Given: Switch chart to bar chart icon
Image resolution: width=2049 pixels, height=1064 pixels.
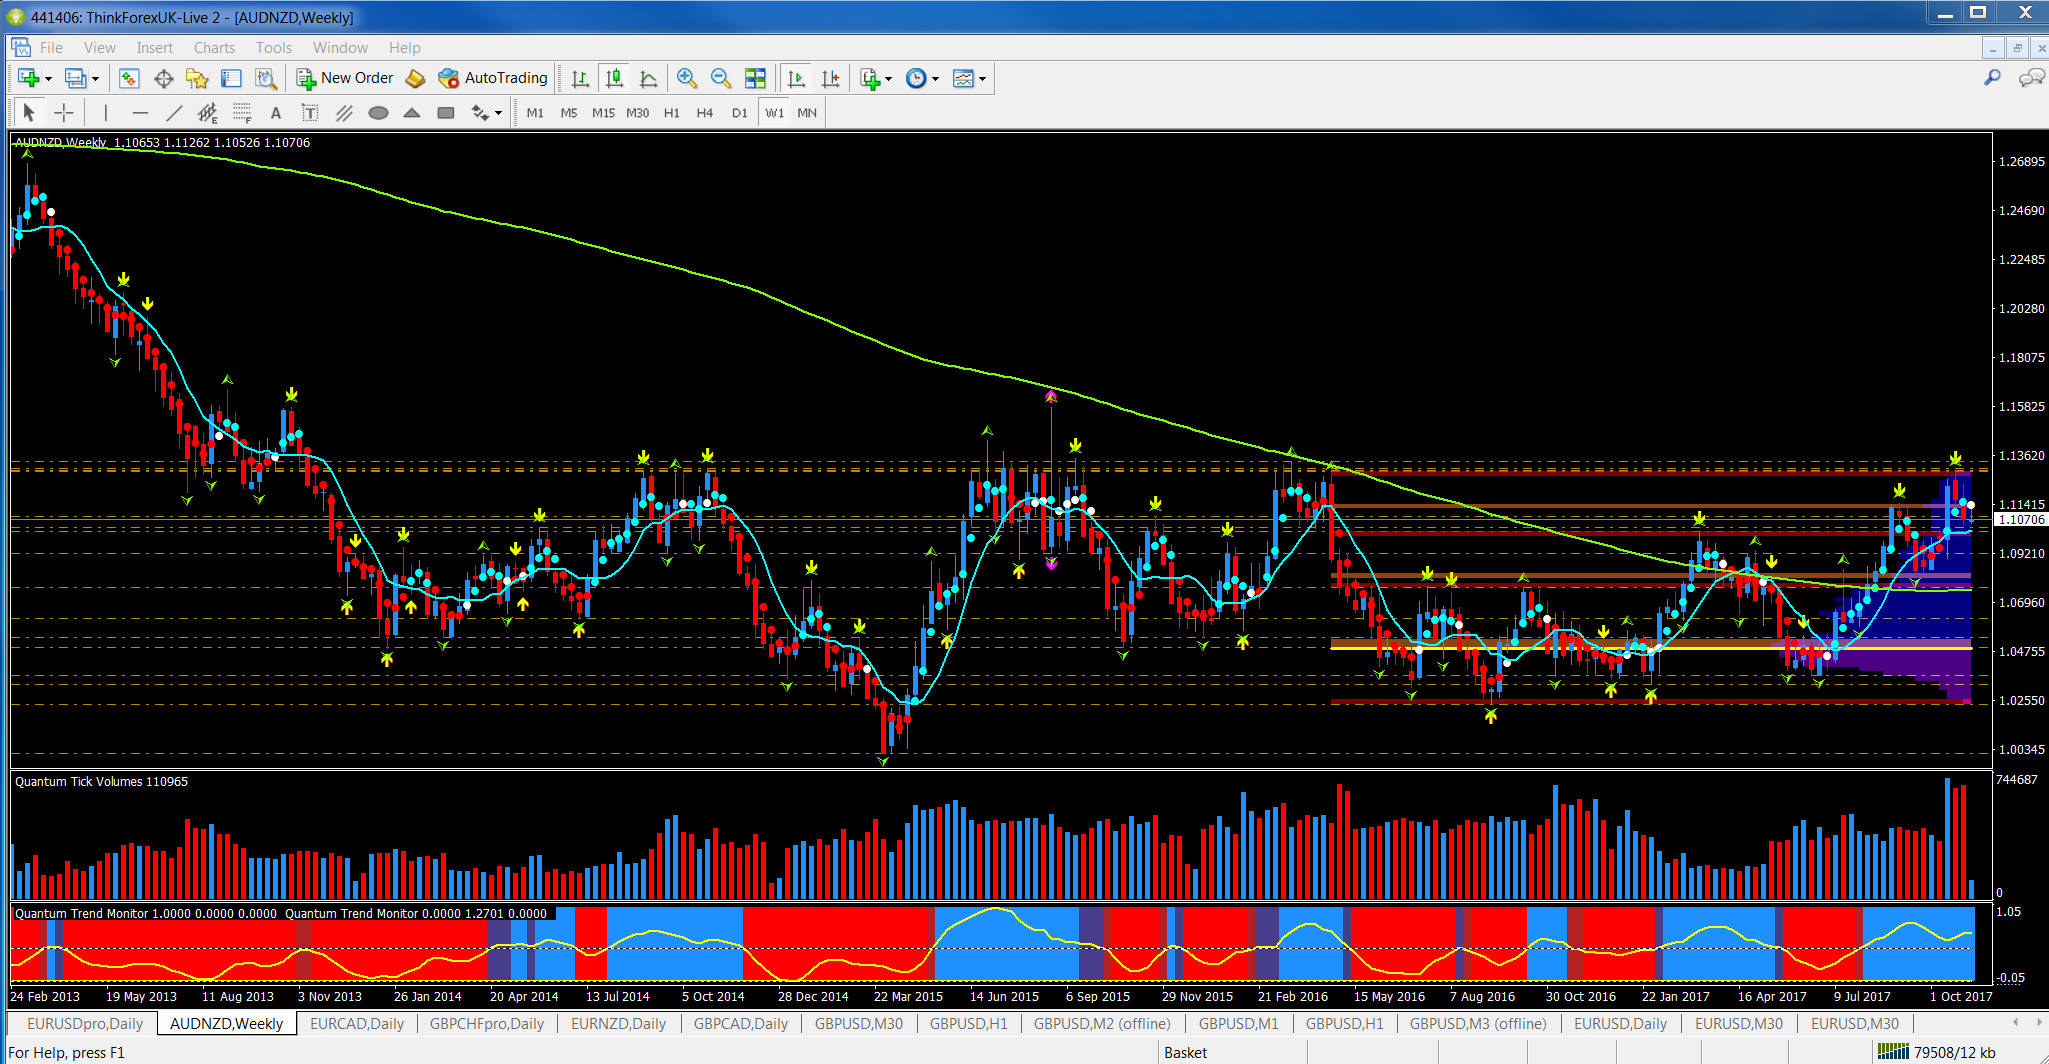Looking at the screenshot, I should pos(580,78).
